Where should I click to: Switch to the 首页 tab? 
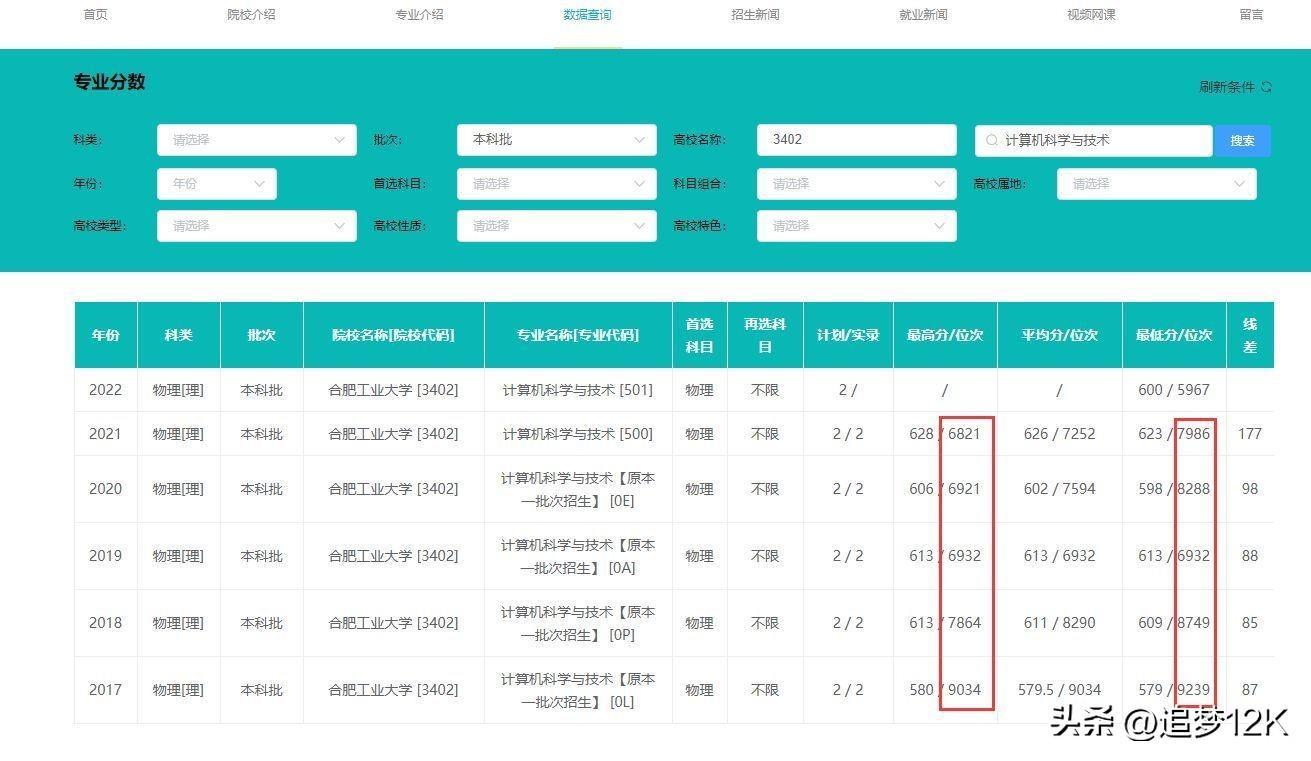[95, 15]
